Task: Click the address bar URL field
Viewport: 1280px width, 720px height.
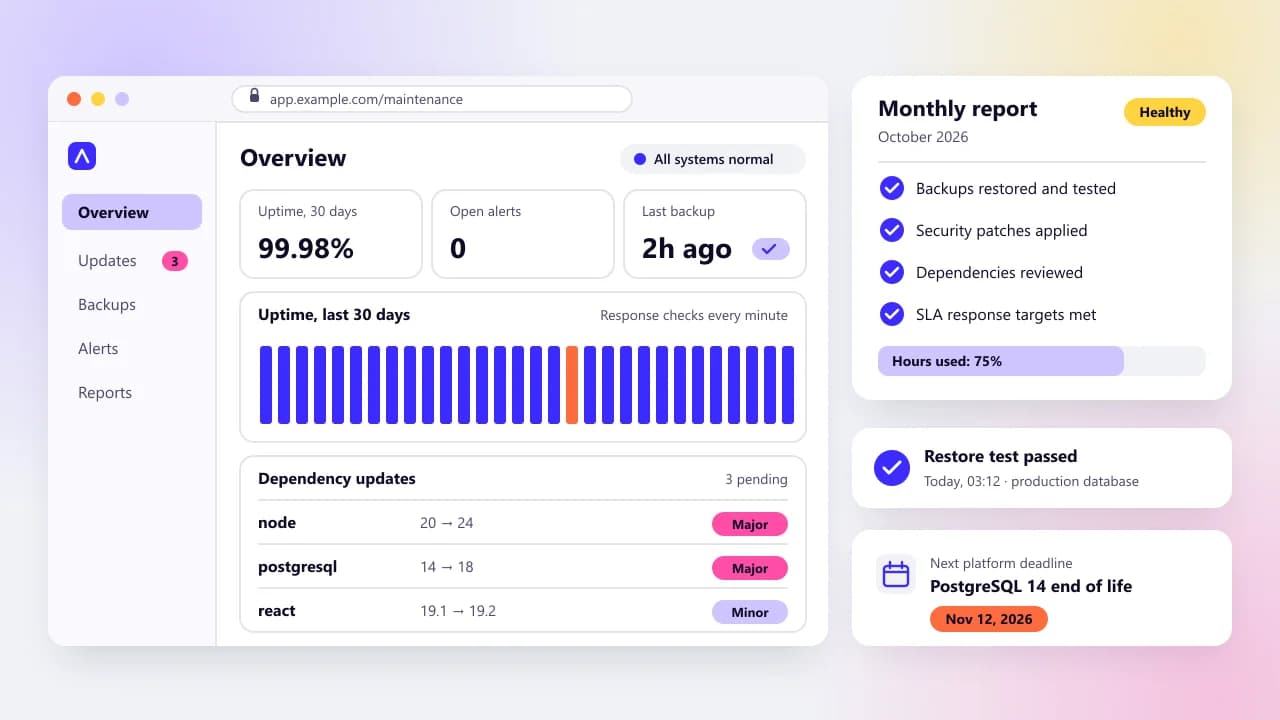Action: pyautogui.click(x=432, y=99)
